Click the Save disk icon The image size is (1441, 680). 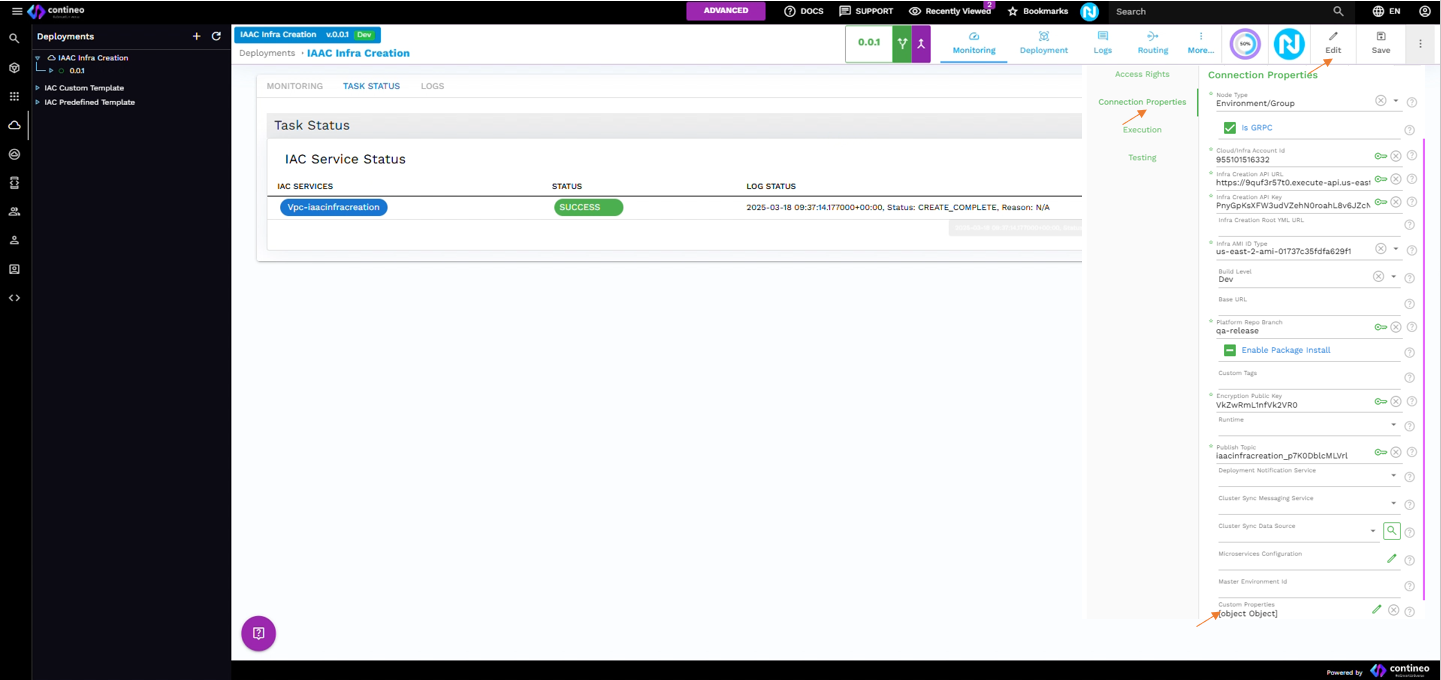click(1380, 37)
